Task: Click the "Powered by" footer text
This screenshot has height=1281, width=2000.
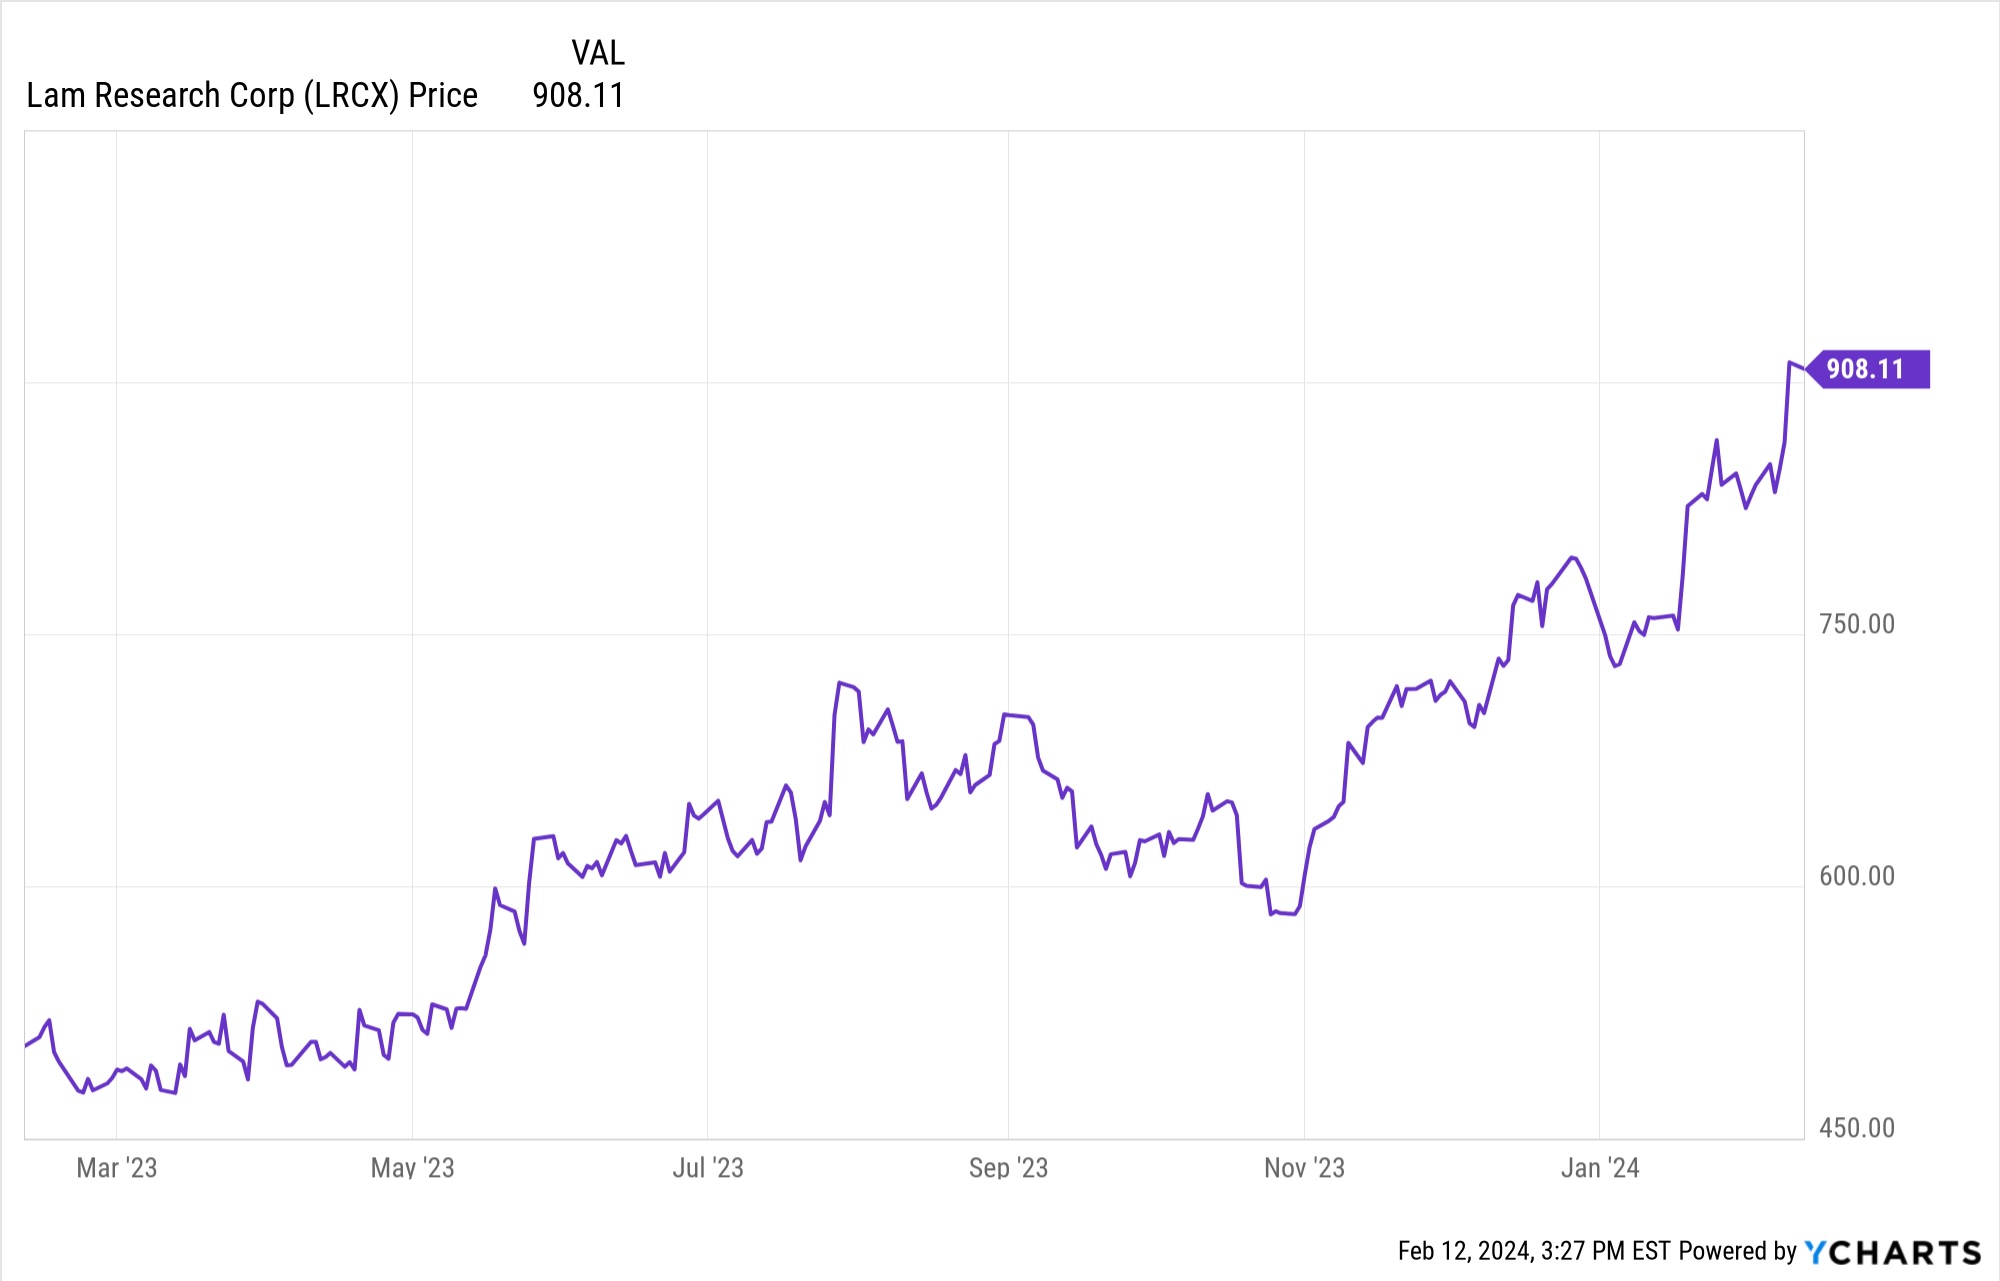Action: tap(1738, 1251)
